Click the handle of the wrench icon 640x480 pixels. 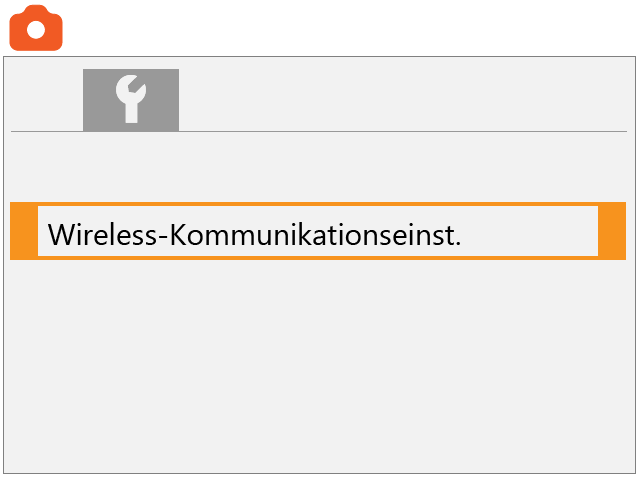(x=131, y=112)
